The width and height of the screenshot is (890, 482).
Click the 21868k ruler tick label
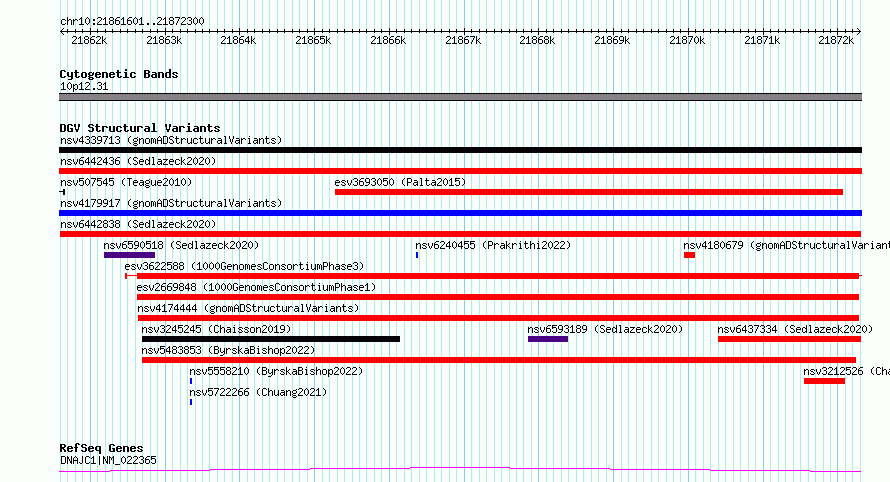coord(538,40)
